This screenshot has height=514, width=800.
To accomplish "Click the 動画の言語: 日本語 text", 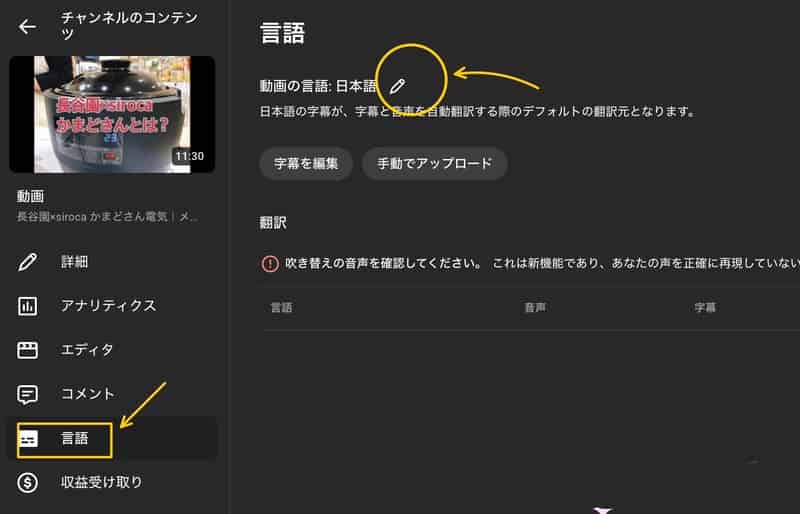I will (x=318, y=86).
